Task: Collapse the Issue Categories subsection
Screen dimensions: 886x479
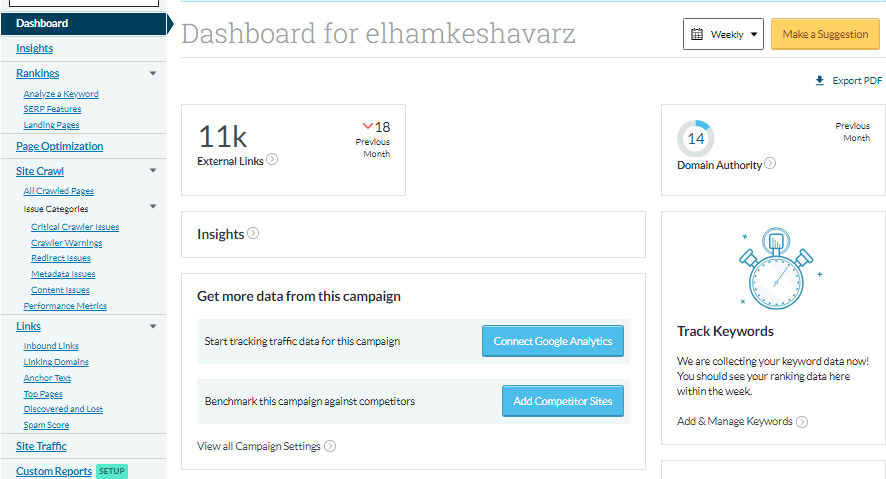Action: [x=153, y=207]
